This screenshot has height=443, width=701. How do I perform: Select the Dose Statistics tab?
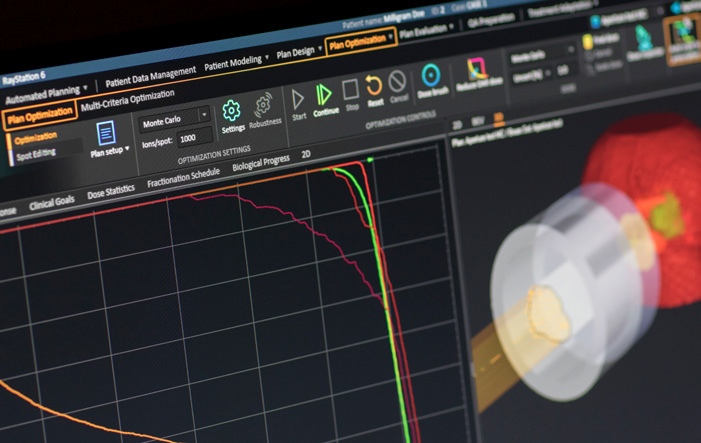click(110, 192)
